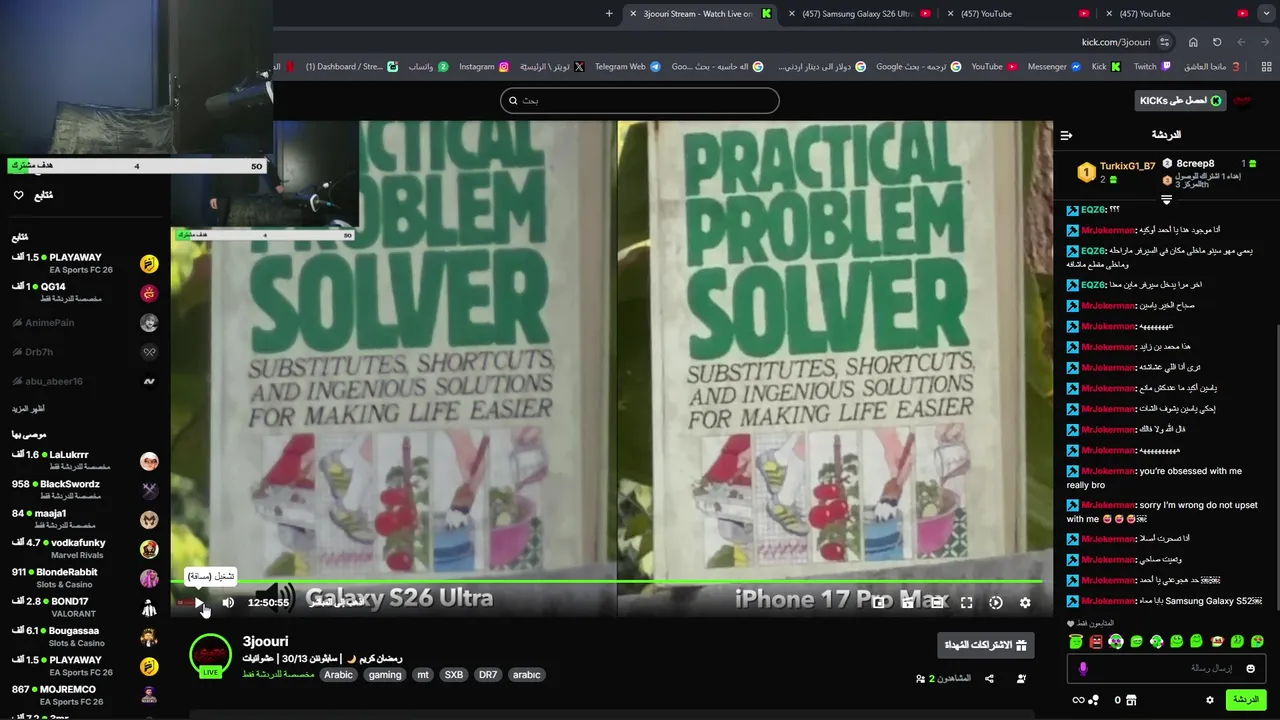Switch to Samsung Galaxy S26 Ultra tab
1280x720 pixels.
point(860,13)
